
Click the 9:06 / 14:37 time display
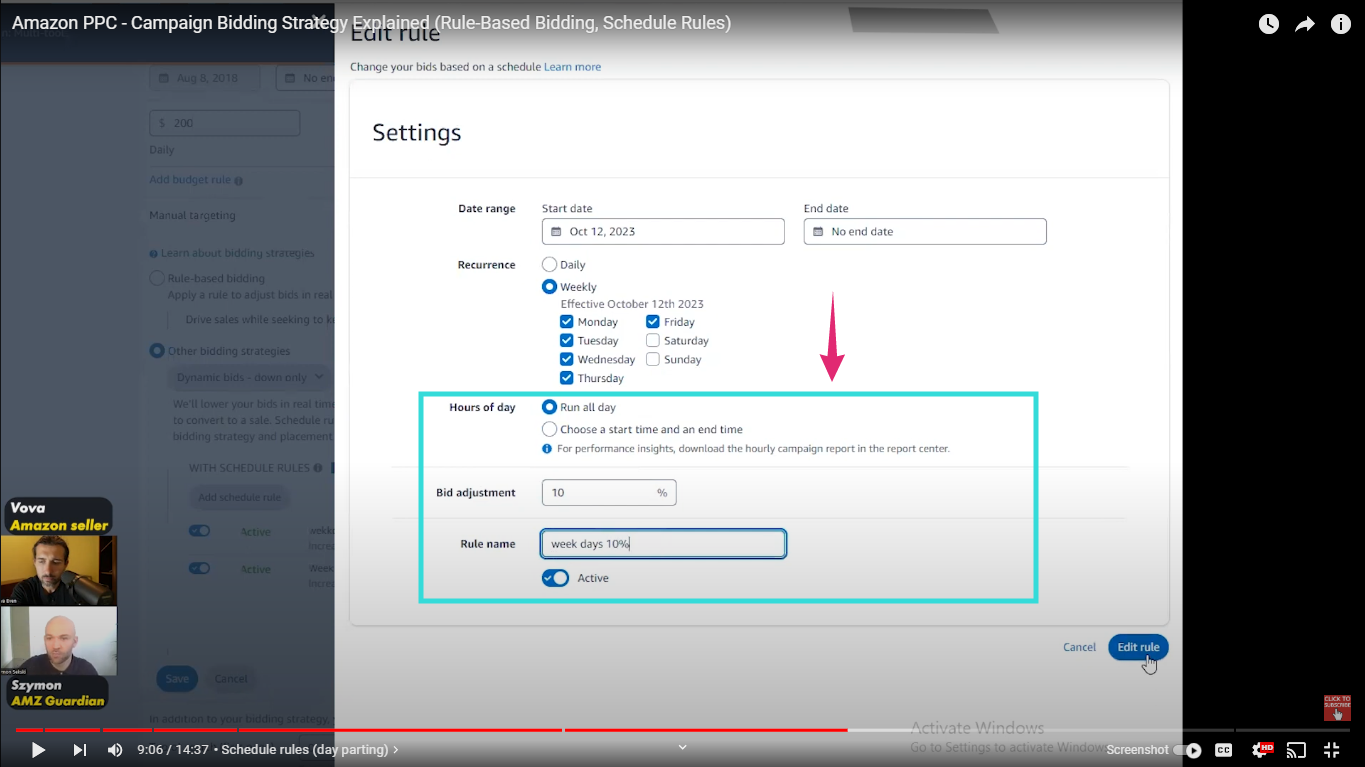[x=174, y=749]
